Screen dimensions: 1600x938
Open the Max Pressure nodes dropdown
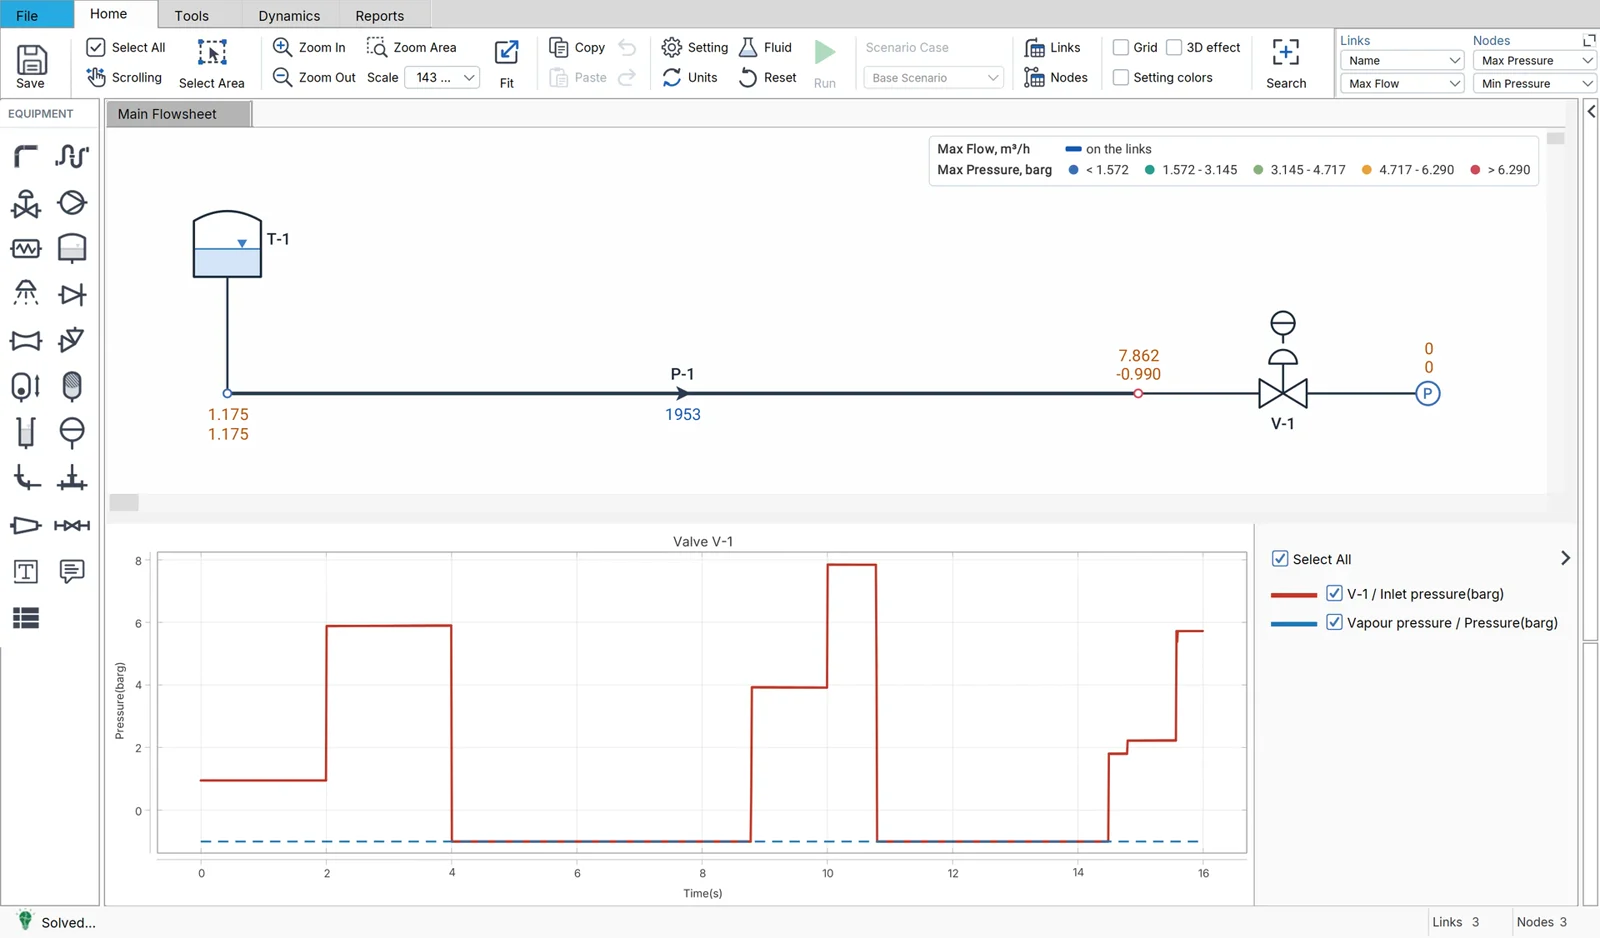1535,60
